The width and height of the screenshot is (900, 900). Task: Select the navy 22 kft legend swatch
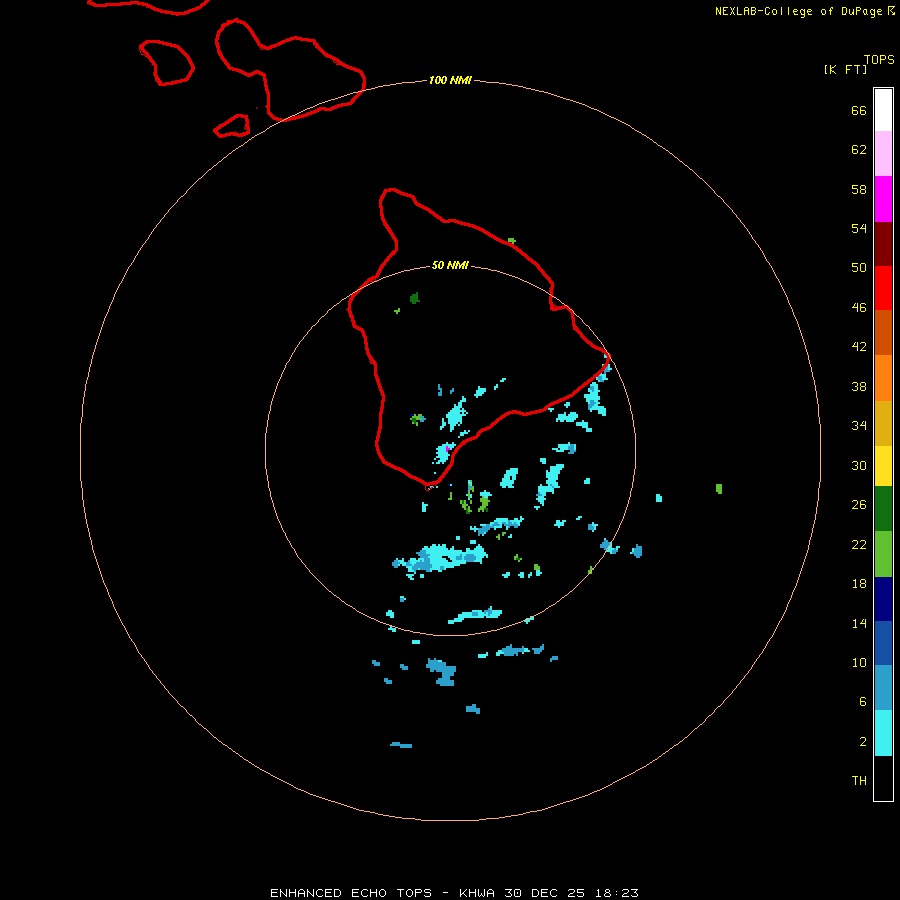point(883,599)
